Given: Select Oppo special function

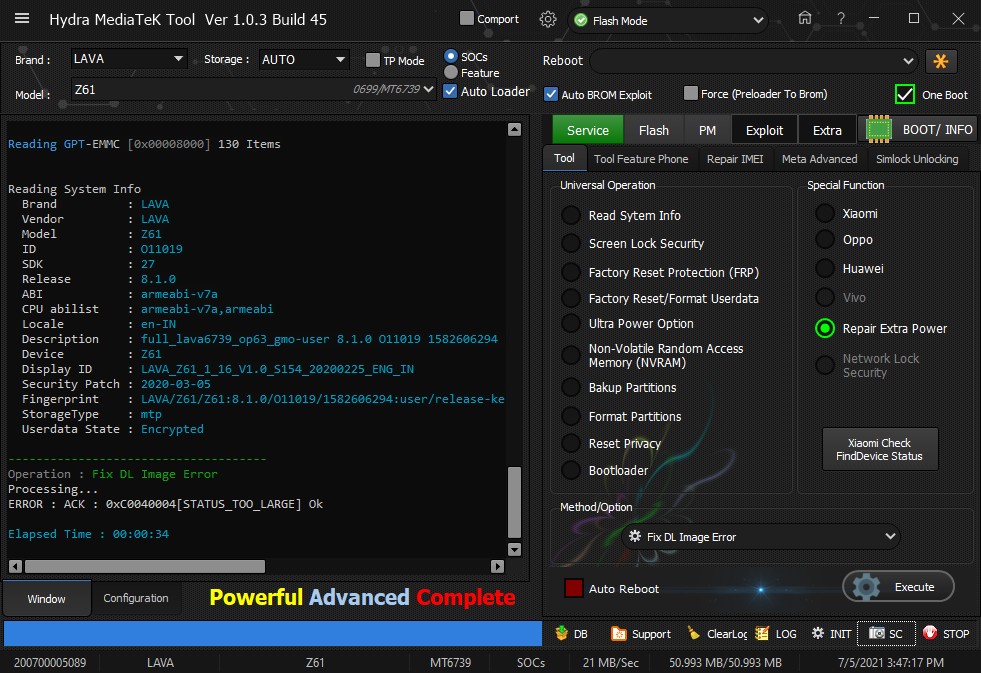Looking at the screenshot, I should (825, 240).
